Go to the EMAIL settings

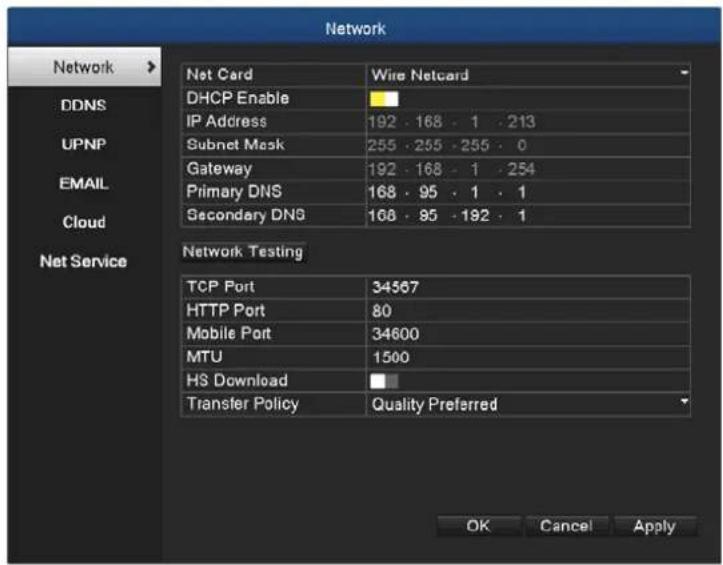coord(83,183)
